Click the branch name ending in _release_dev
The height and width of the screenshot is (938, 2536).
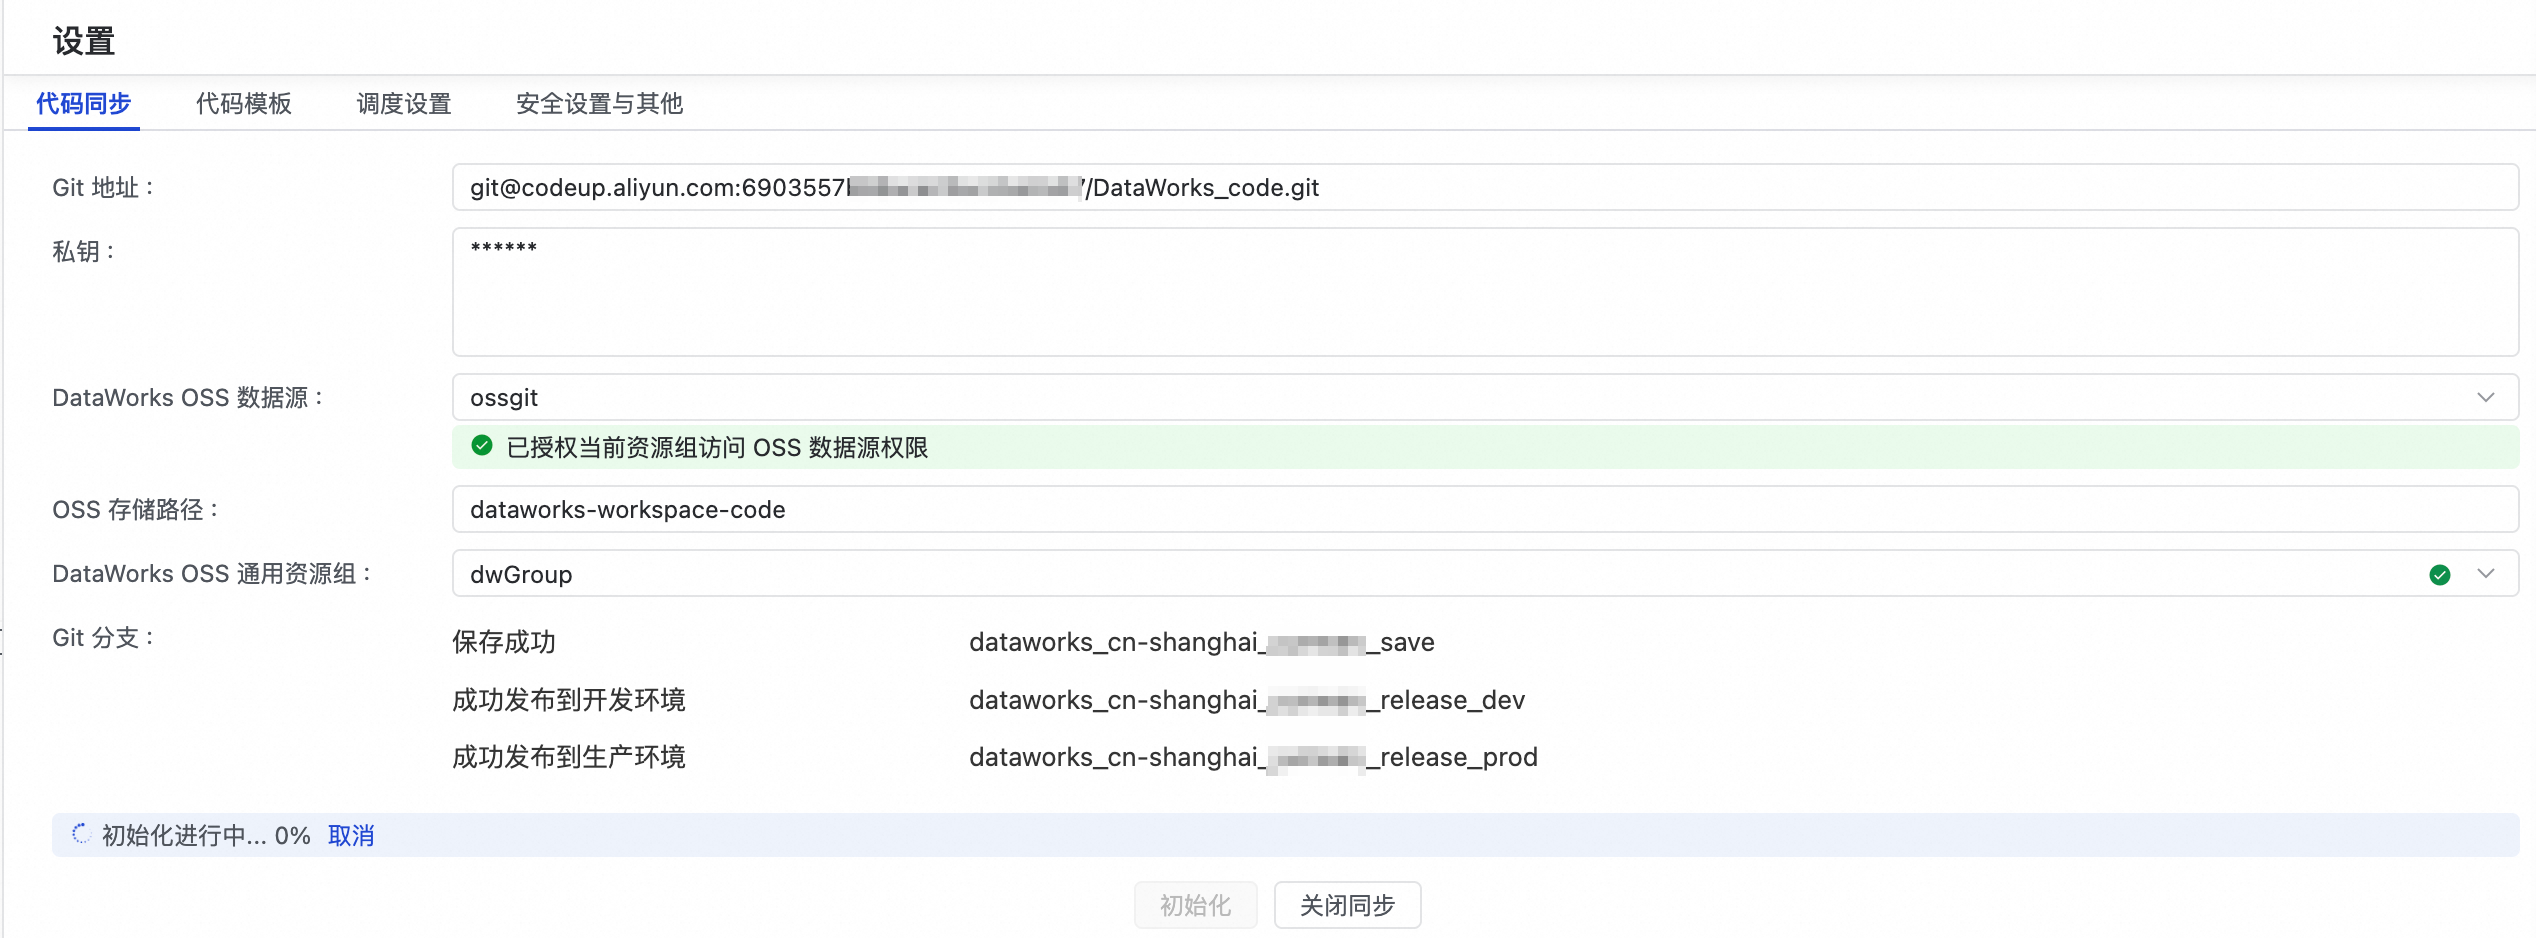pos(1247,700)
